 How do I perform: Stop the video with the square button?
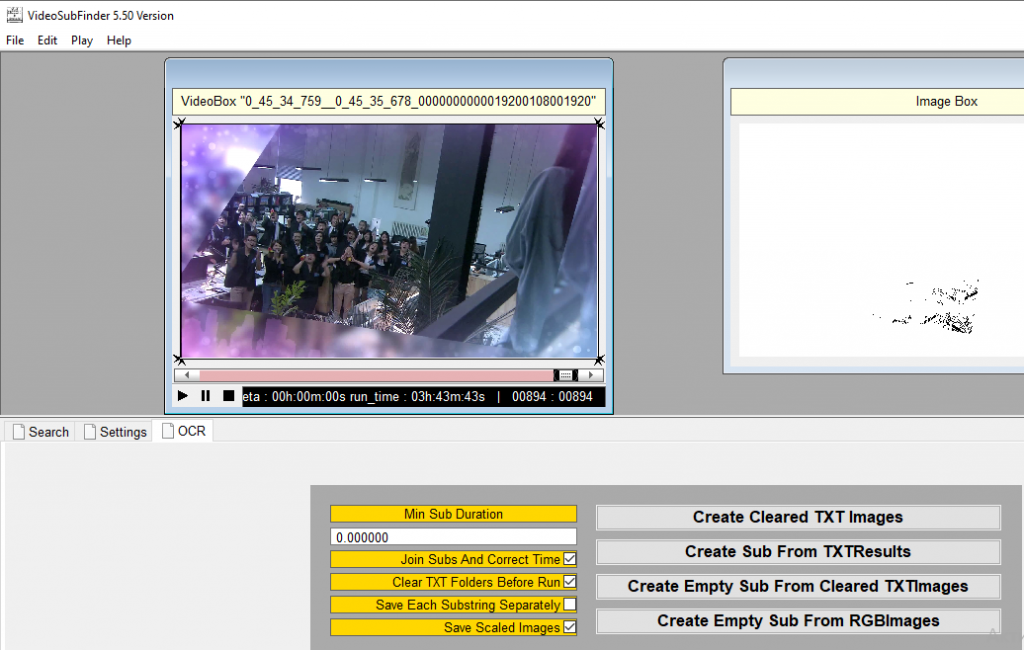(228, 396)
